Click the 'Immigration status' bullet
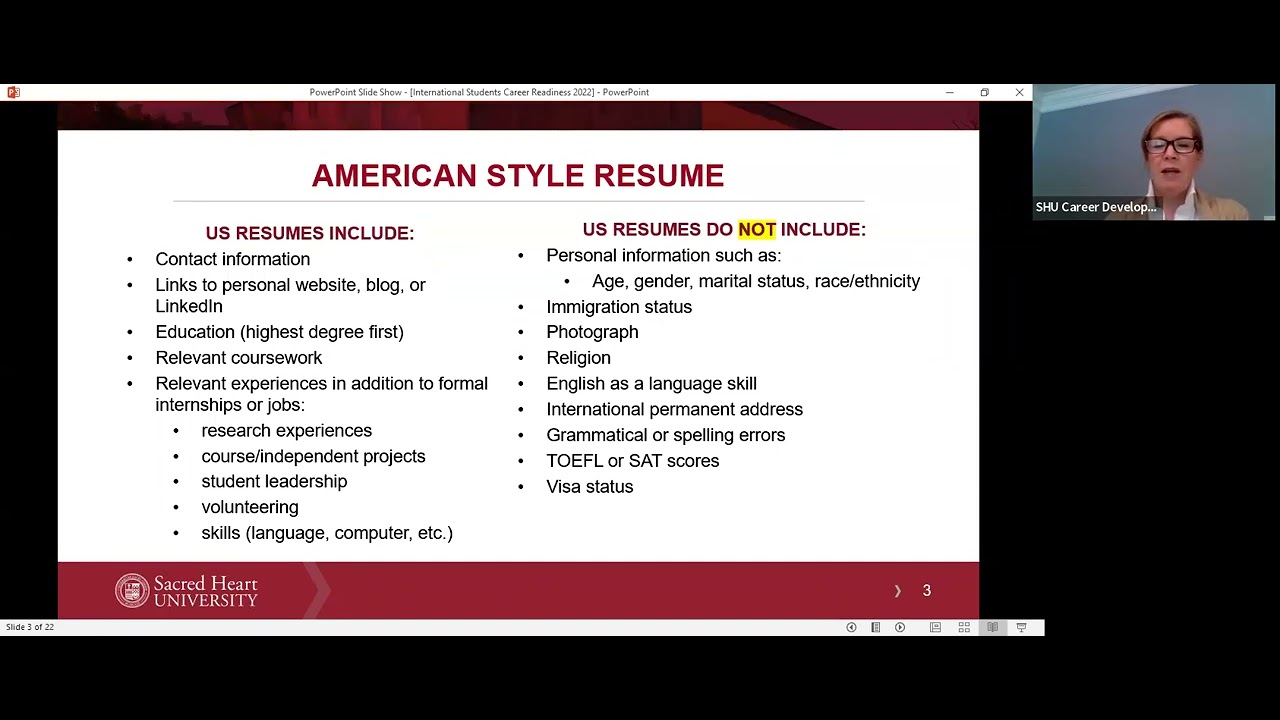Screen dimensions: 1280x720 [x=619, y=307]
